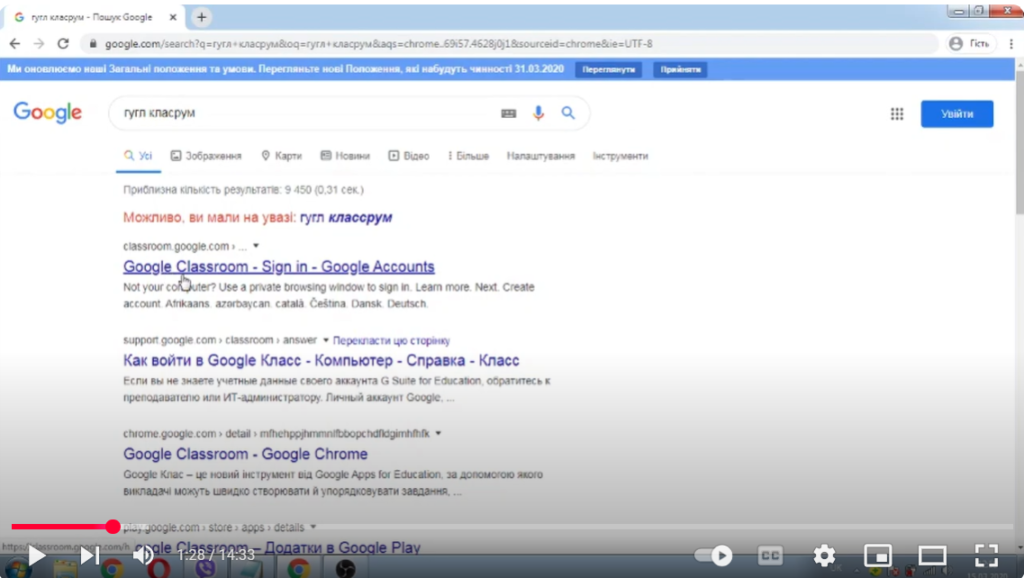1024x578 pixels.
Task: Open a new tab with the plus button
Action: coord(201,18)
